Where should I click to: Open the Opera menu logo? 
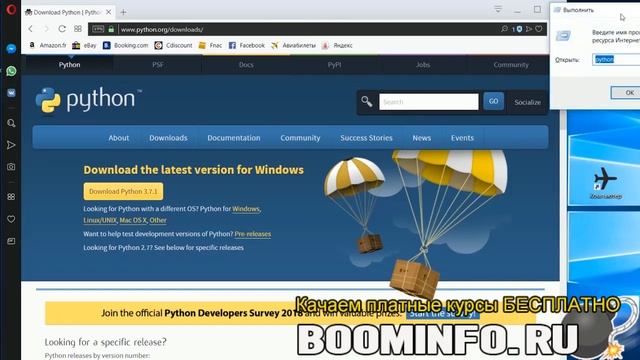pyautogui.click(x=11, y=9)
